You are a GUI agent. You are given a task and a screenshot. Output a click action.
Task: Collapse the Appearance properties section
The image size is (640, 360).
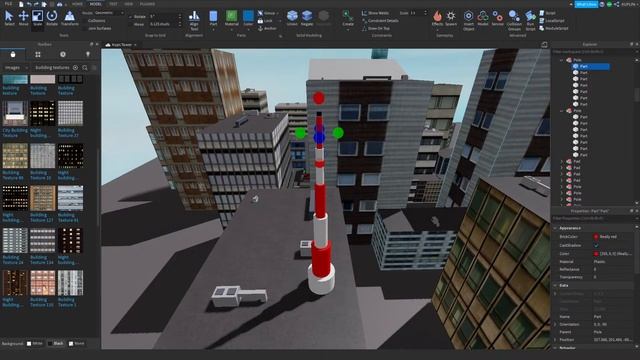click(556, 228)
